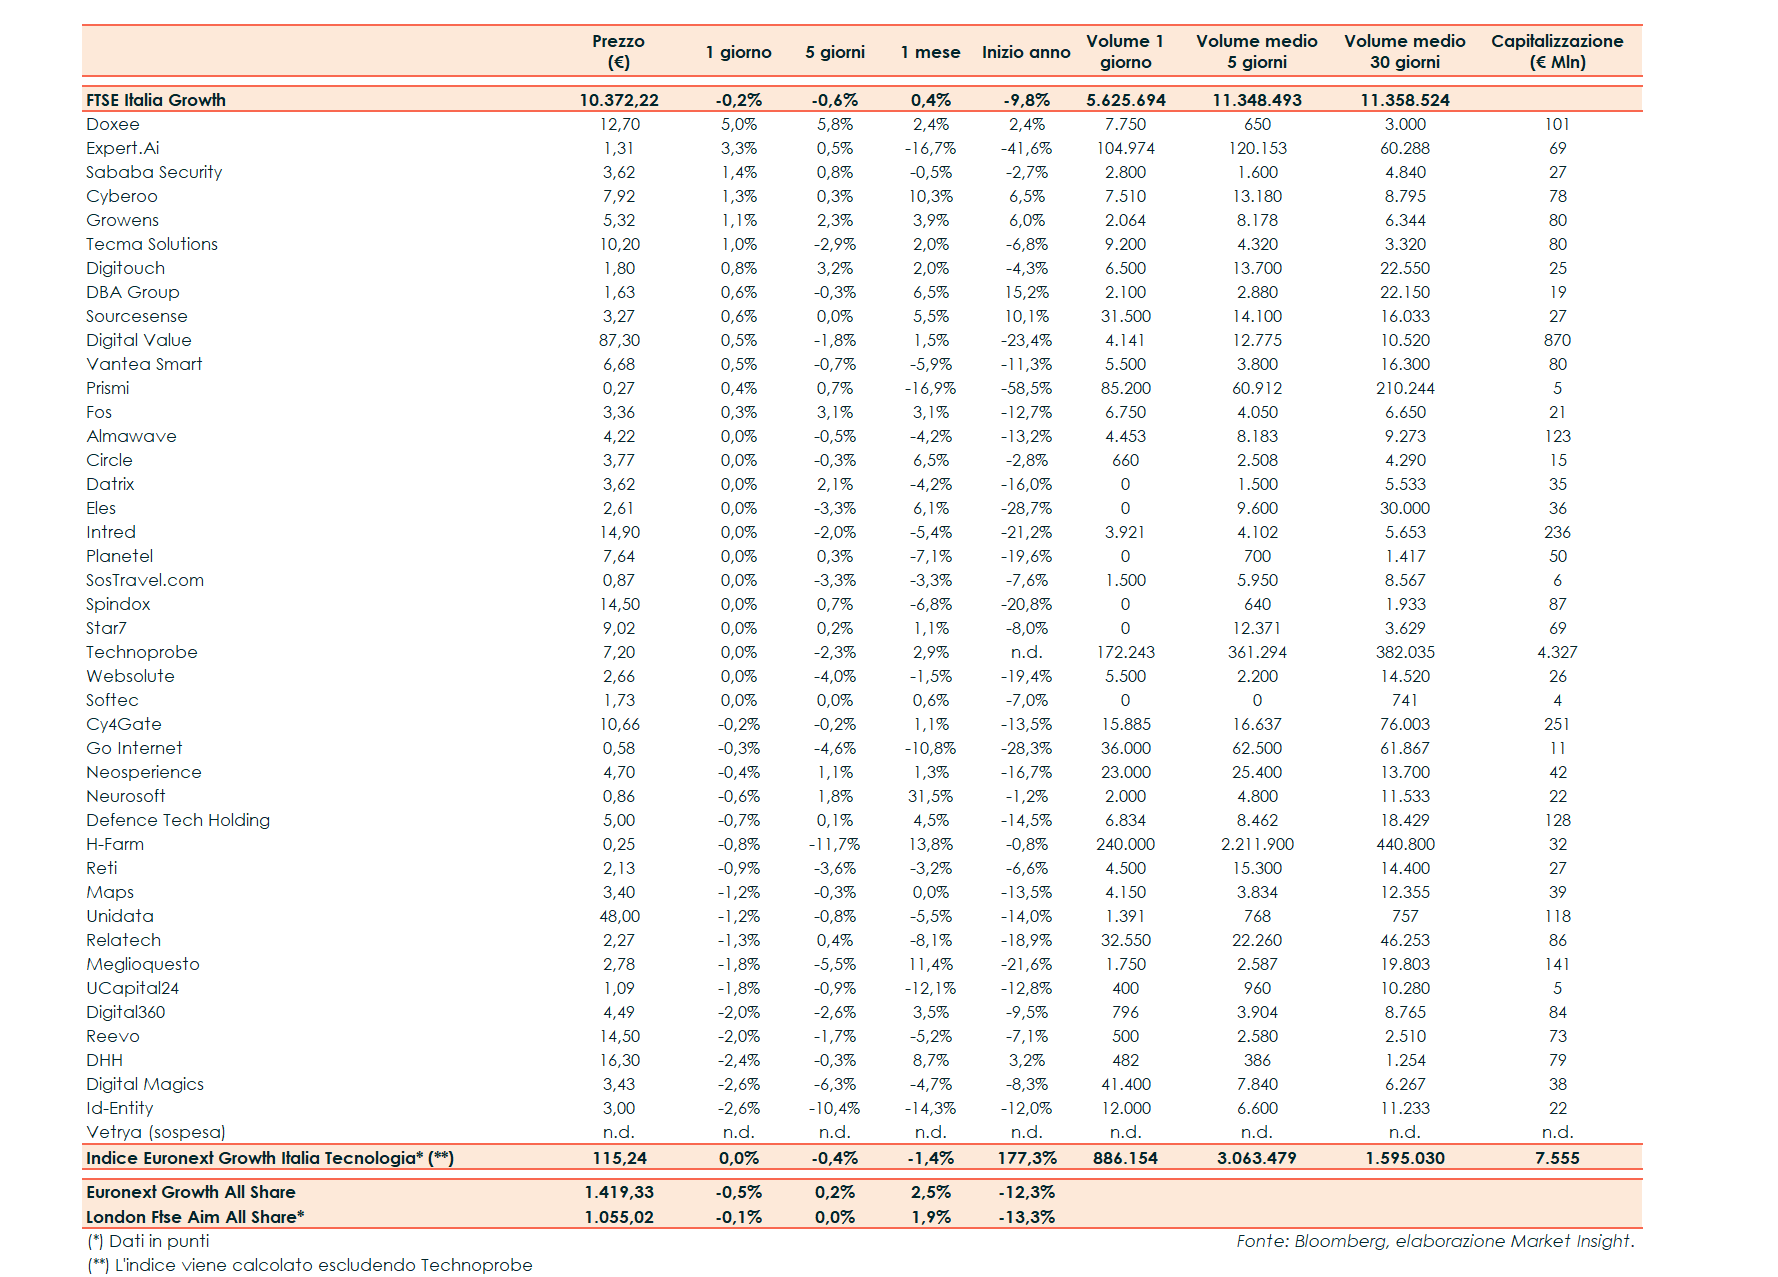
Task: Select the 'Spindox' company name
Action: pyautogui.click(x=118, y=604)
